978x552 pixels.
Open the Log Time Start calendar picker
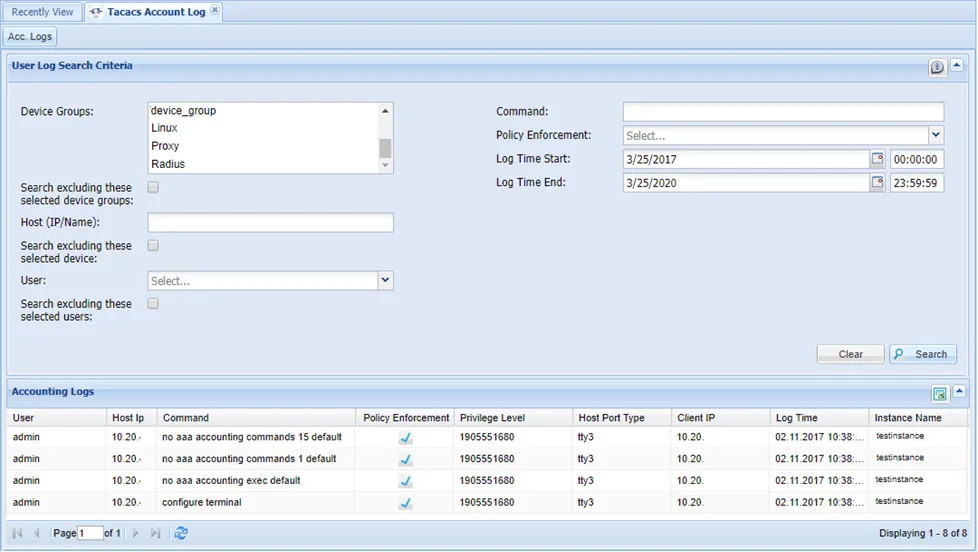coord(878,158)
